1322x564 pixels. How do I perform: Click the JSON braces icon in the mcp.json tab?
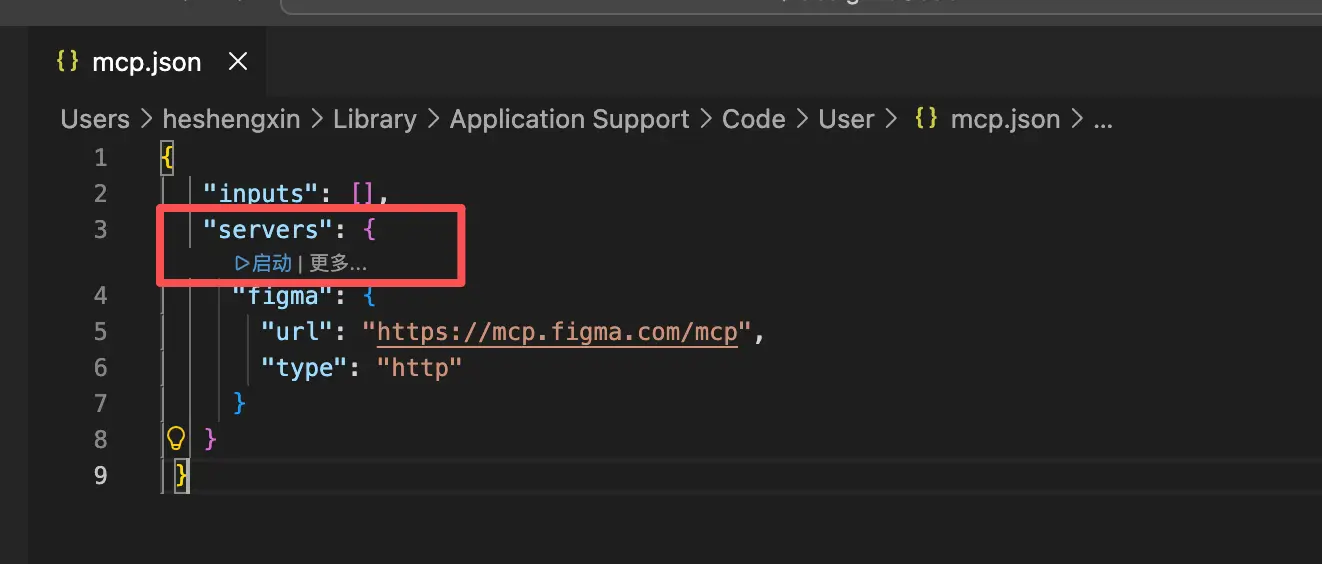coord(67,62)
